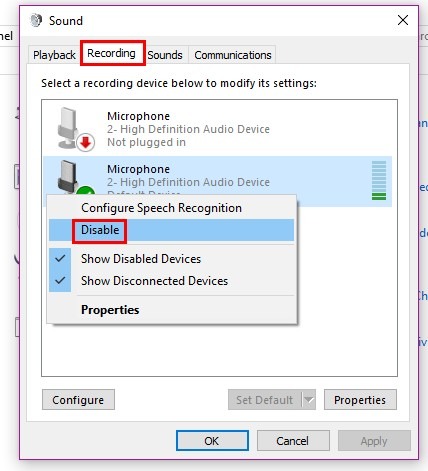Click the red not-plugged-in arrow badge

[x=86, y=143]
